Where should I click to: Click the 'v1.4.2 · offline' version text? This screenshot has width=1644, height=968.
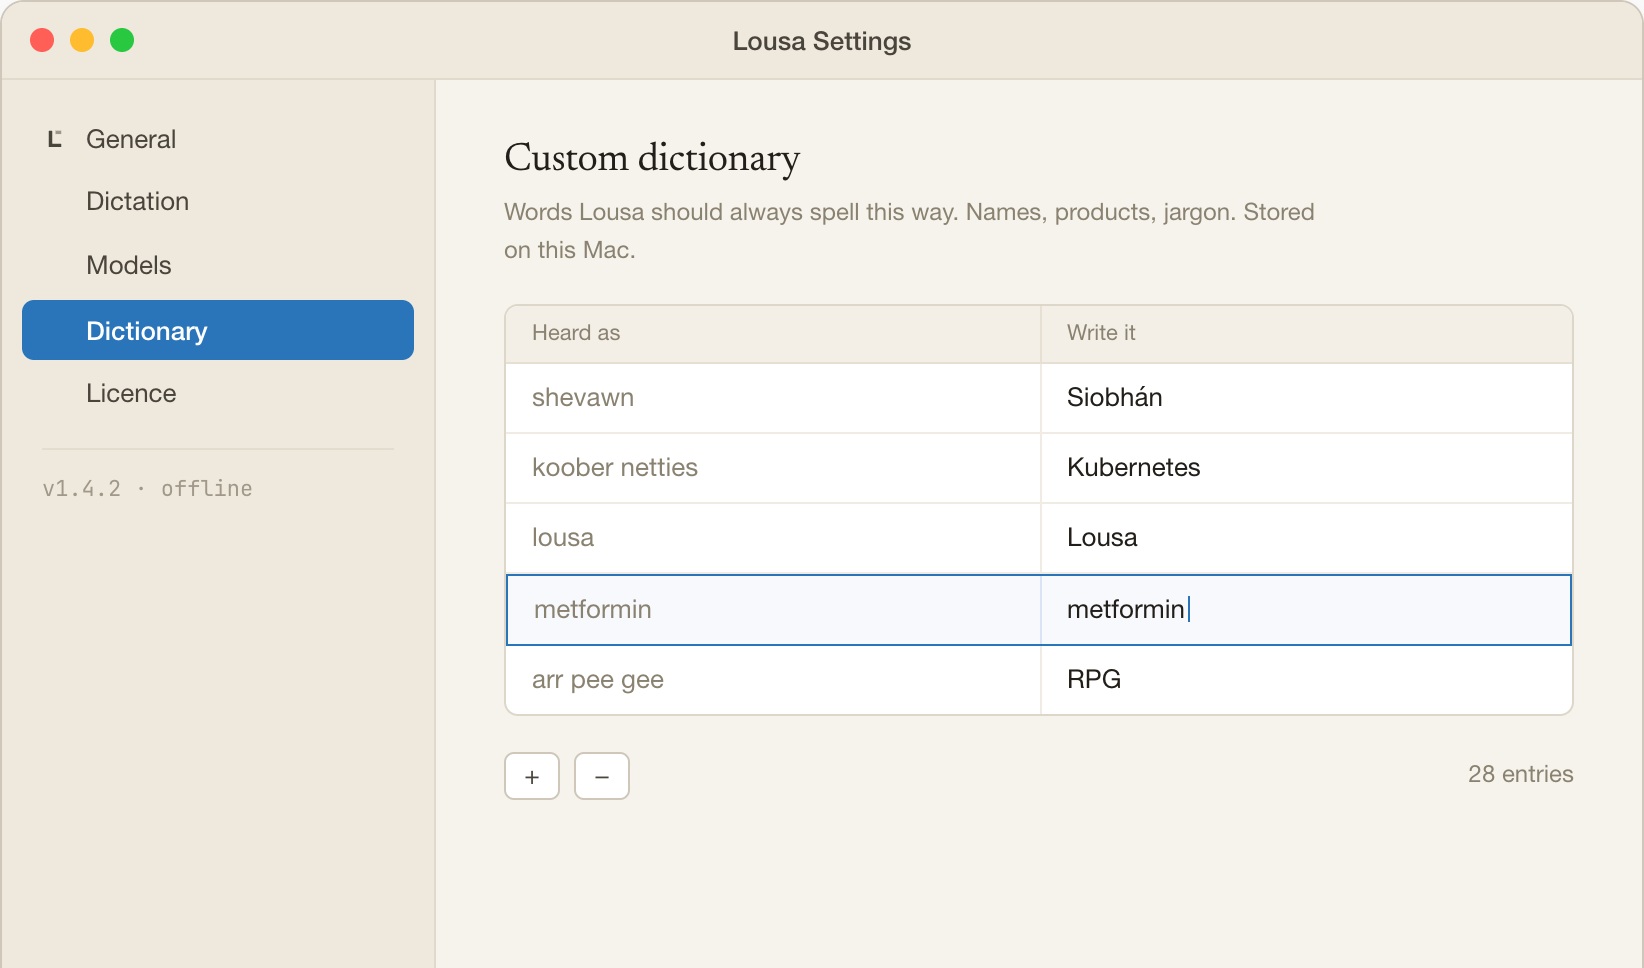pyautogui.click(x=147, y=488)
